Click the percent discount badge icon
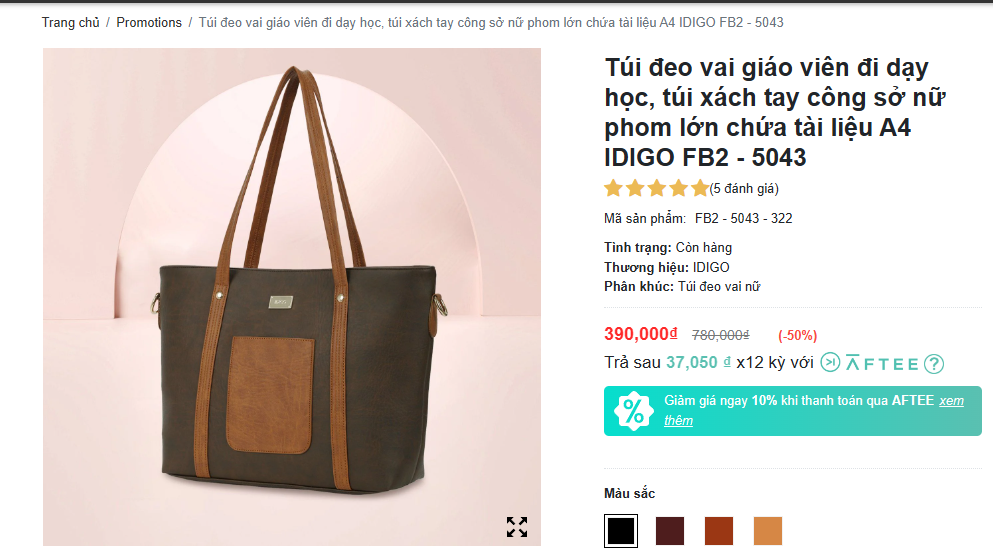 [633, 411]
